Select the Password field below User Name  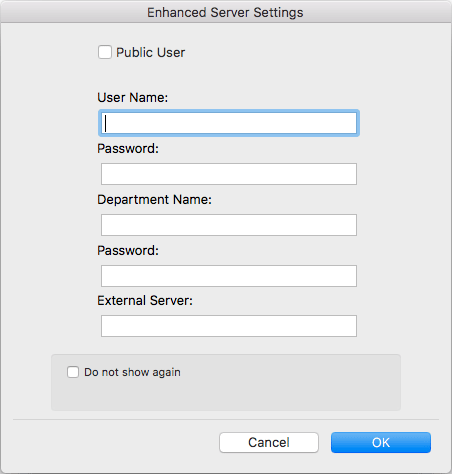point(229,174)
